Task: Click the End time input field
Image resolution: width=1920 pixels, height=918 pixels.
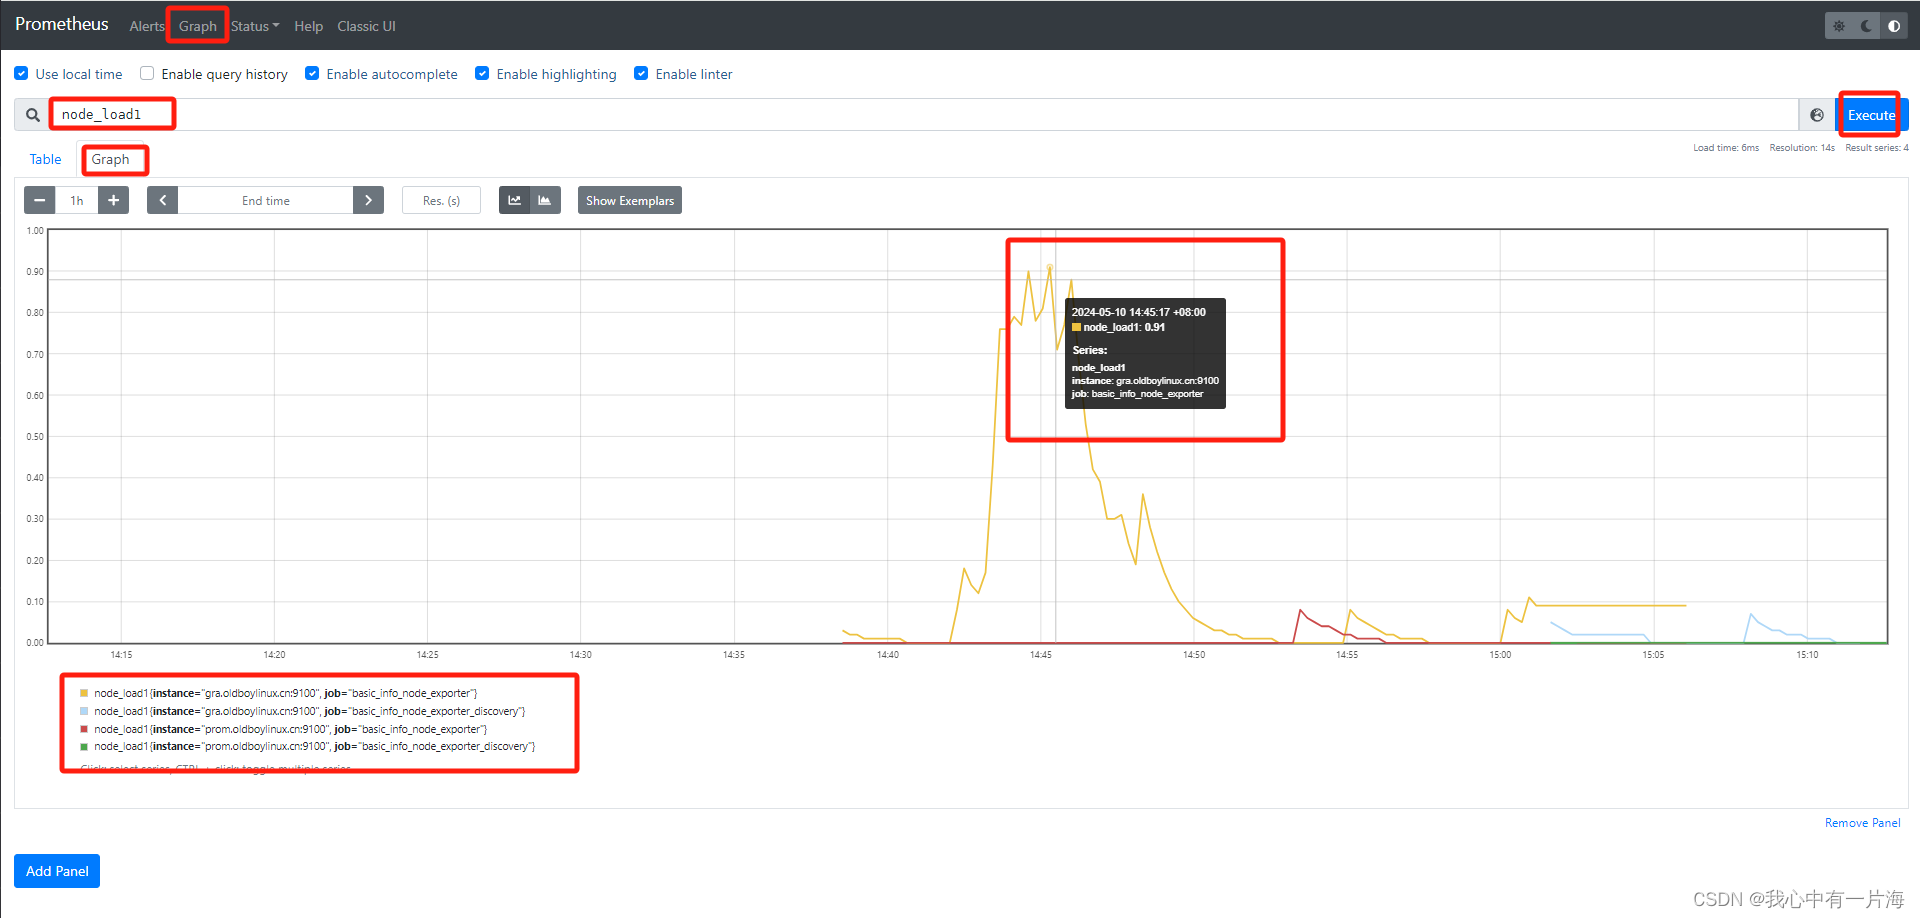Action: pyautogui.click(x=266, y=200)
